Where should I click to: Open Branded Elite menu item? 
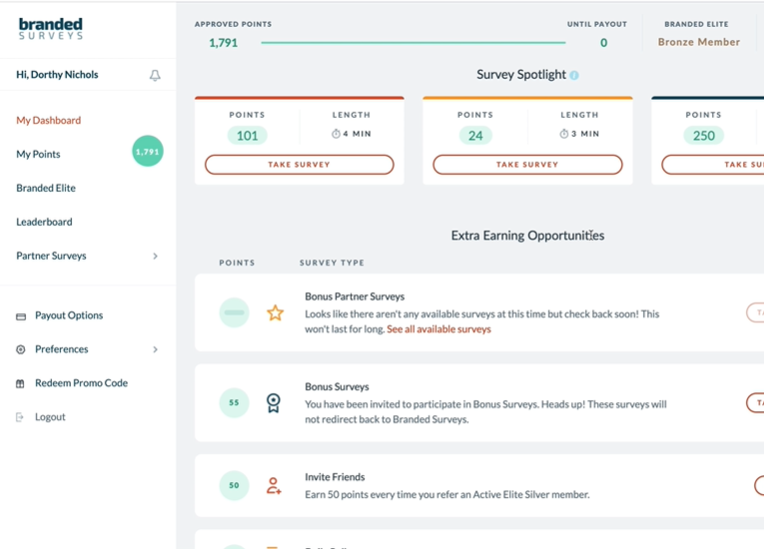46,188
